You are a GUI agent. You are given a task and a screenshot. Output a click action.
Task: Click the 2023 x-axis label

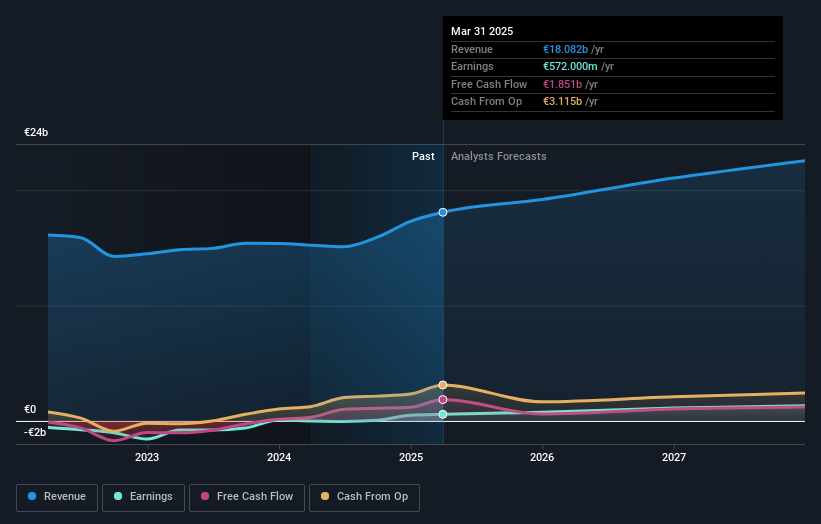click(147, 457)
